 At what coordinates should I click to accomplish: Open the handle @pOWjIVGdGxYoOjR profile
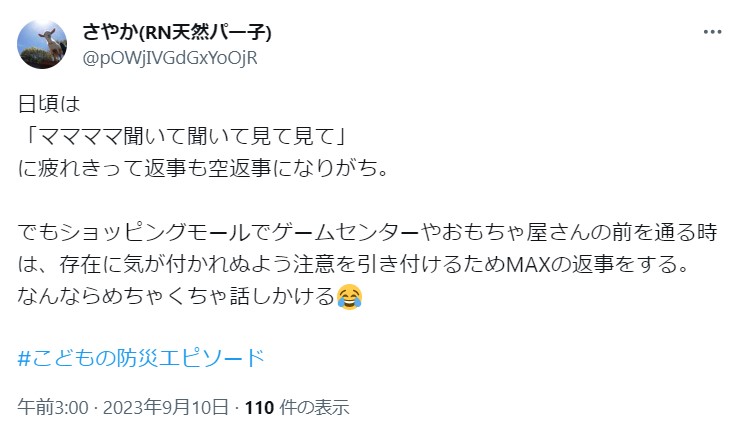click(x=170, y=58)
